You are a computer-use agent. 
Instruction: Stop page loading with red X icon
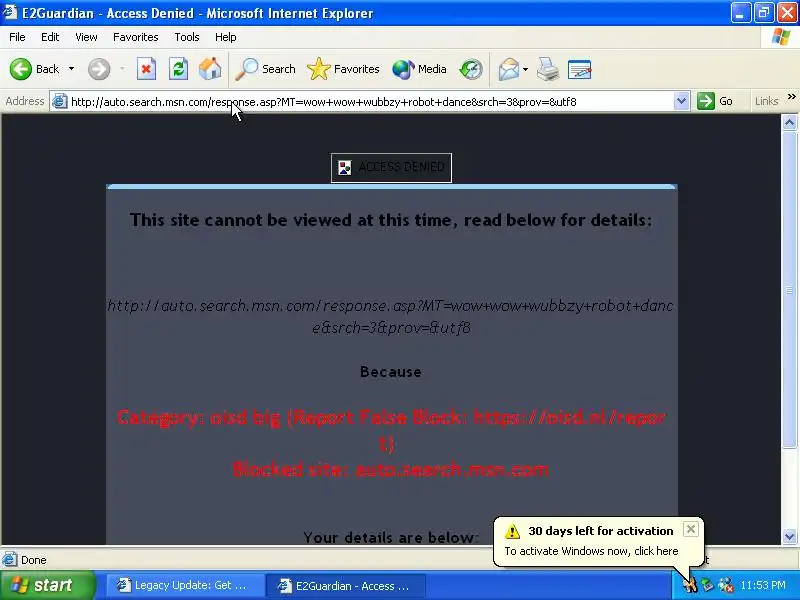pos(146,69)
